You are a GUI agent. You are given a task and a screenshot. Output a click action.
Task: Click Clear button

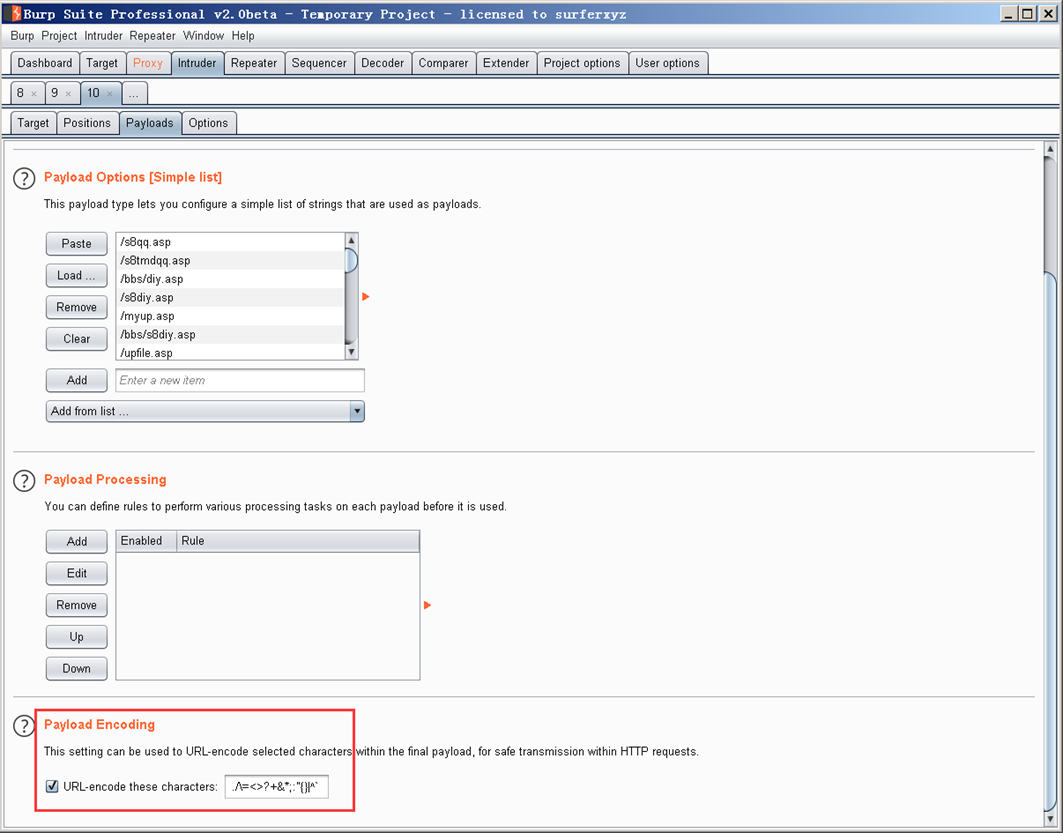[x=77, y=339]
